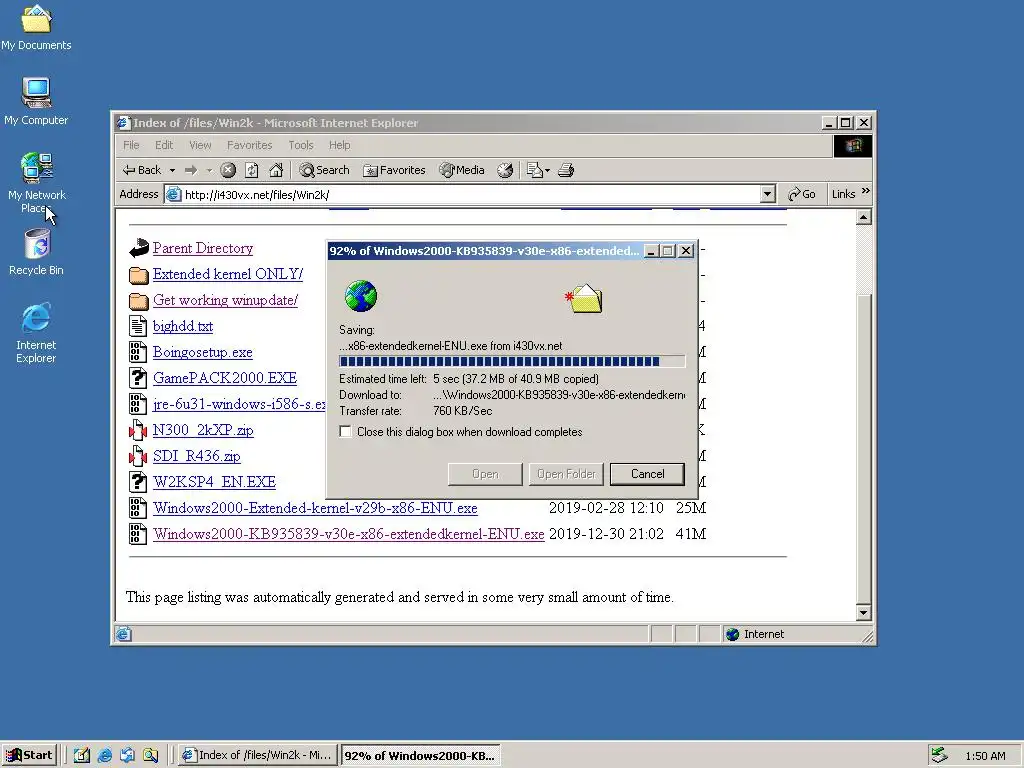This screenshot has height=768, width=1024.
Task: Switch to Index of /files/Win2k taskbar button
Action: coord(258,756)
